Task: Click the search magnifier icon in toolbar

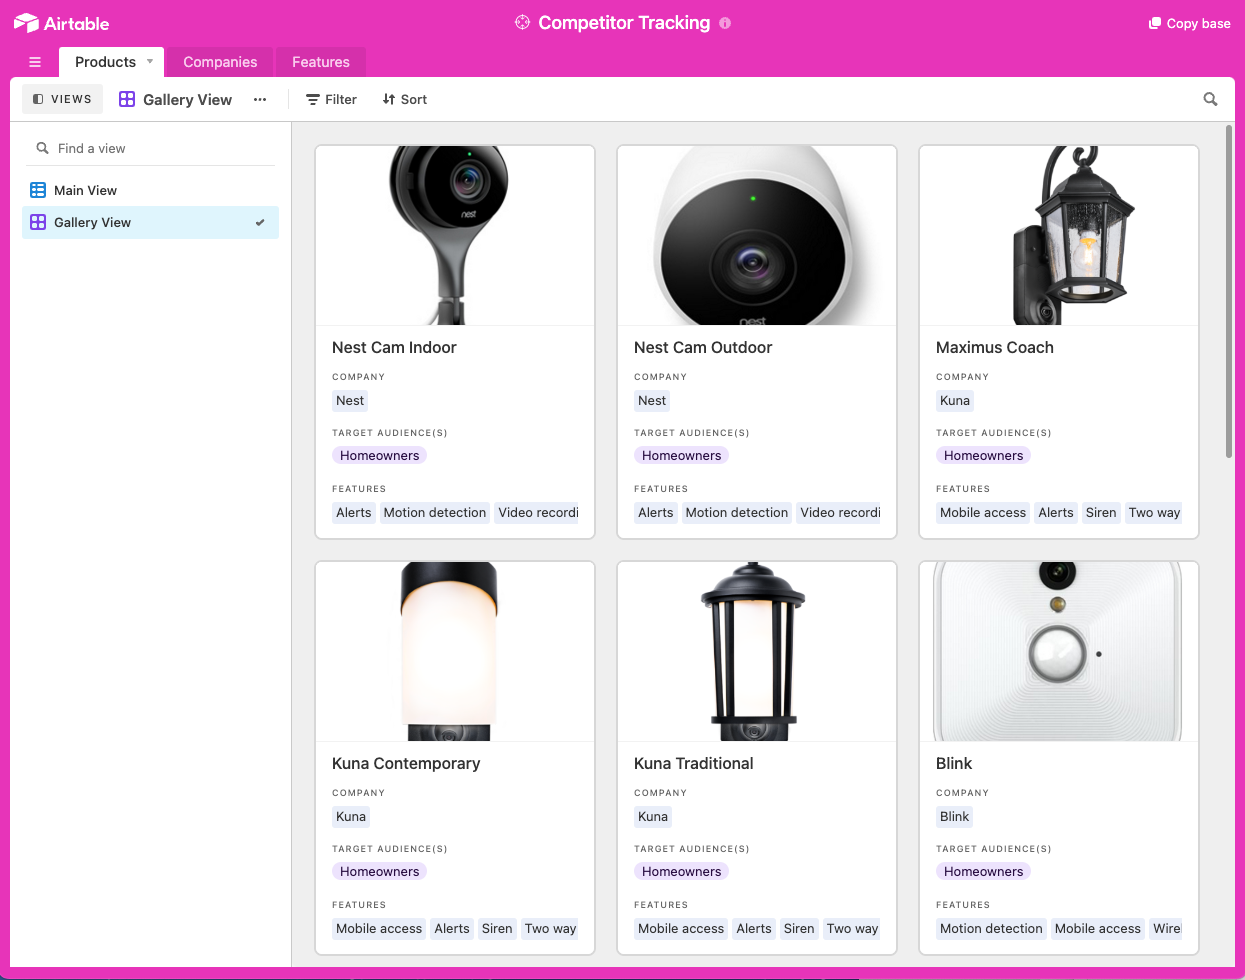Action: (1210, 99)
